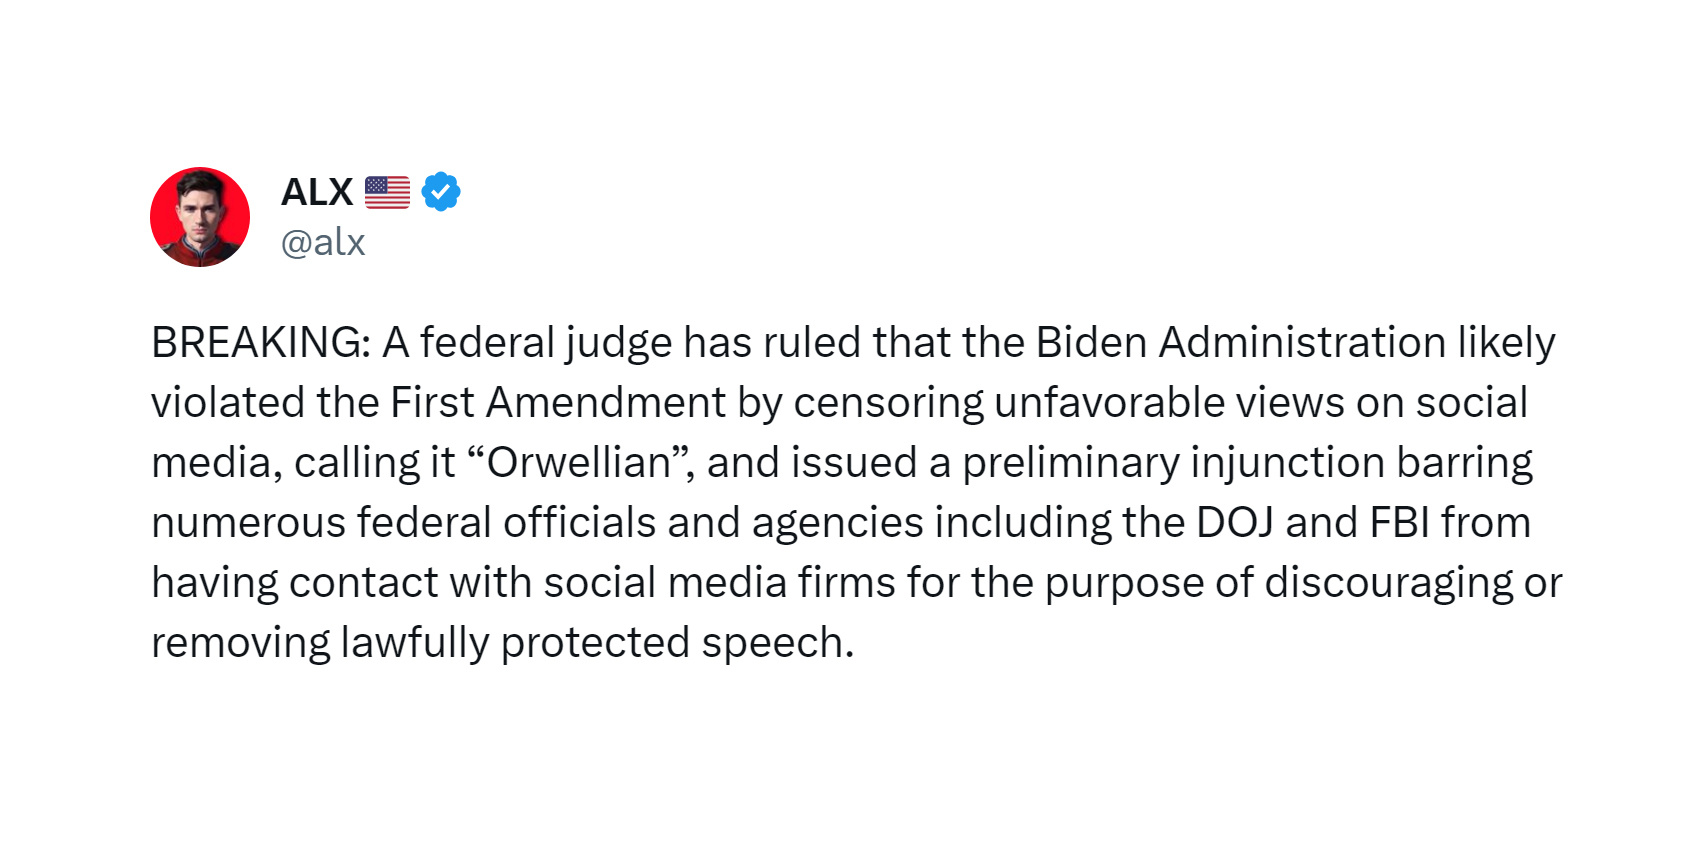The width and height of the screenshot is (1705, 844).
Task: Click the word censoring in the tweet
Action: point(889,404)
